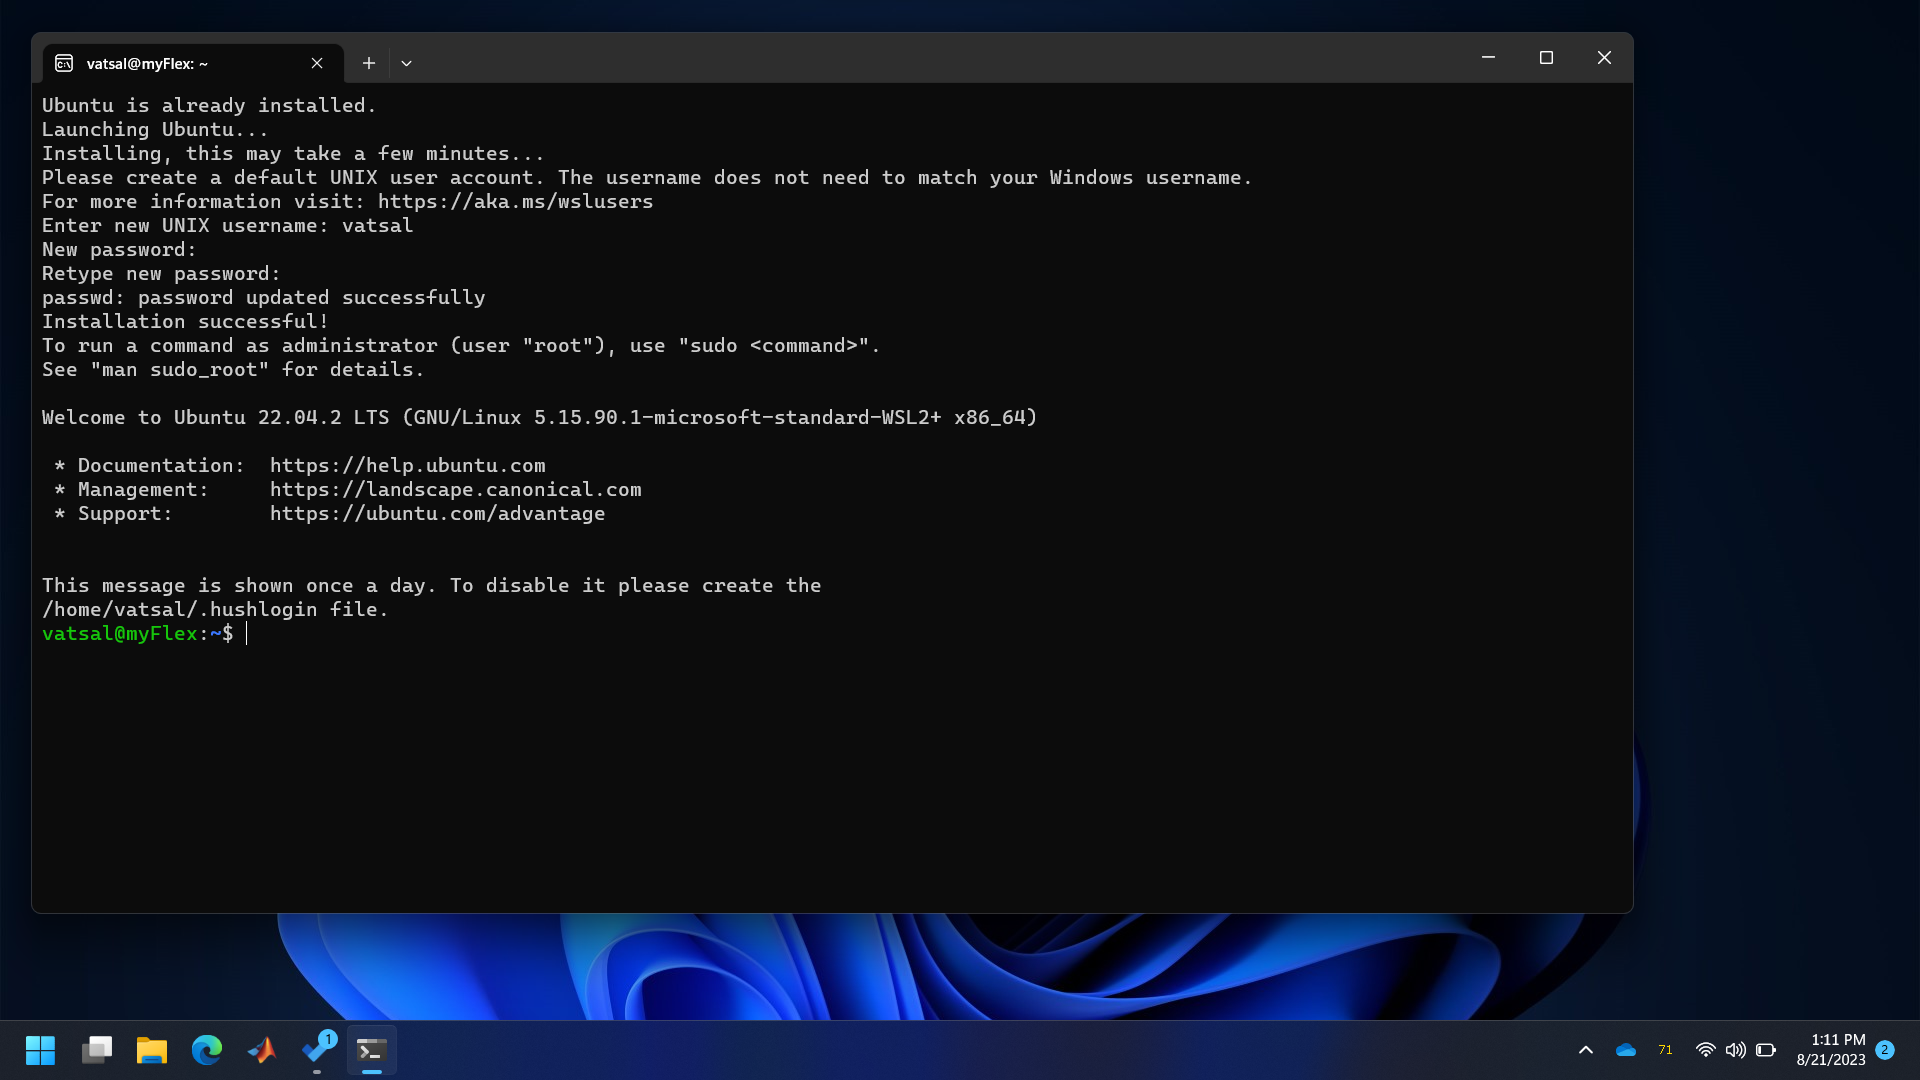1920x1080 pixels.
Task: Open clock and date calendar flyout
Action: coord(1830,1050)
